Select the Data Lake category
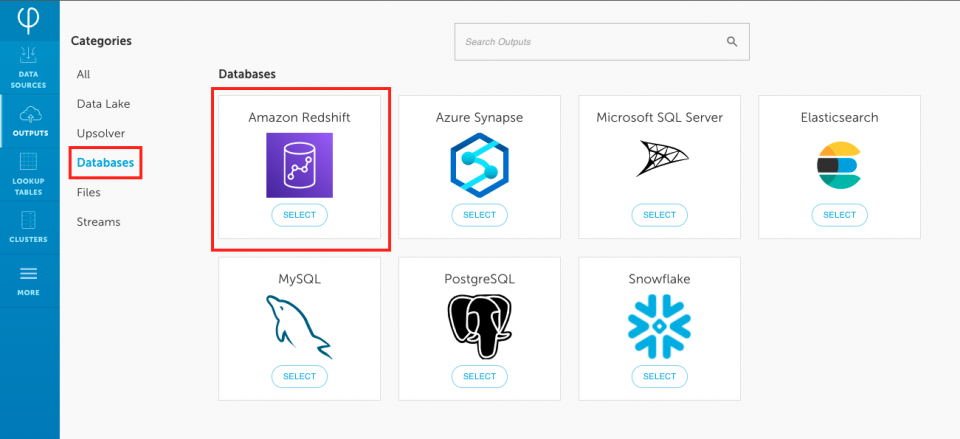The height and width of the screenshot is (439, 960). point(103,103)
